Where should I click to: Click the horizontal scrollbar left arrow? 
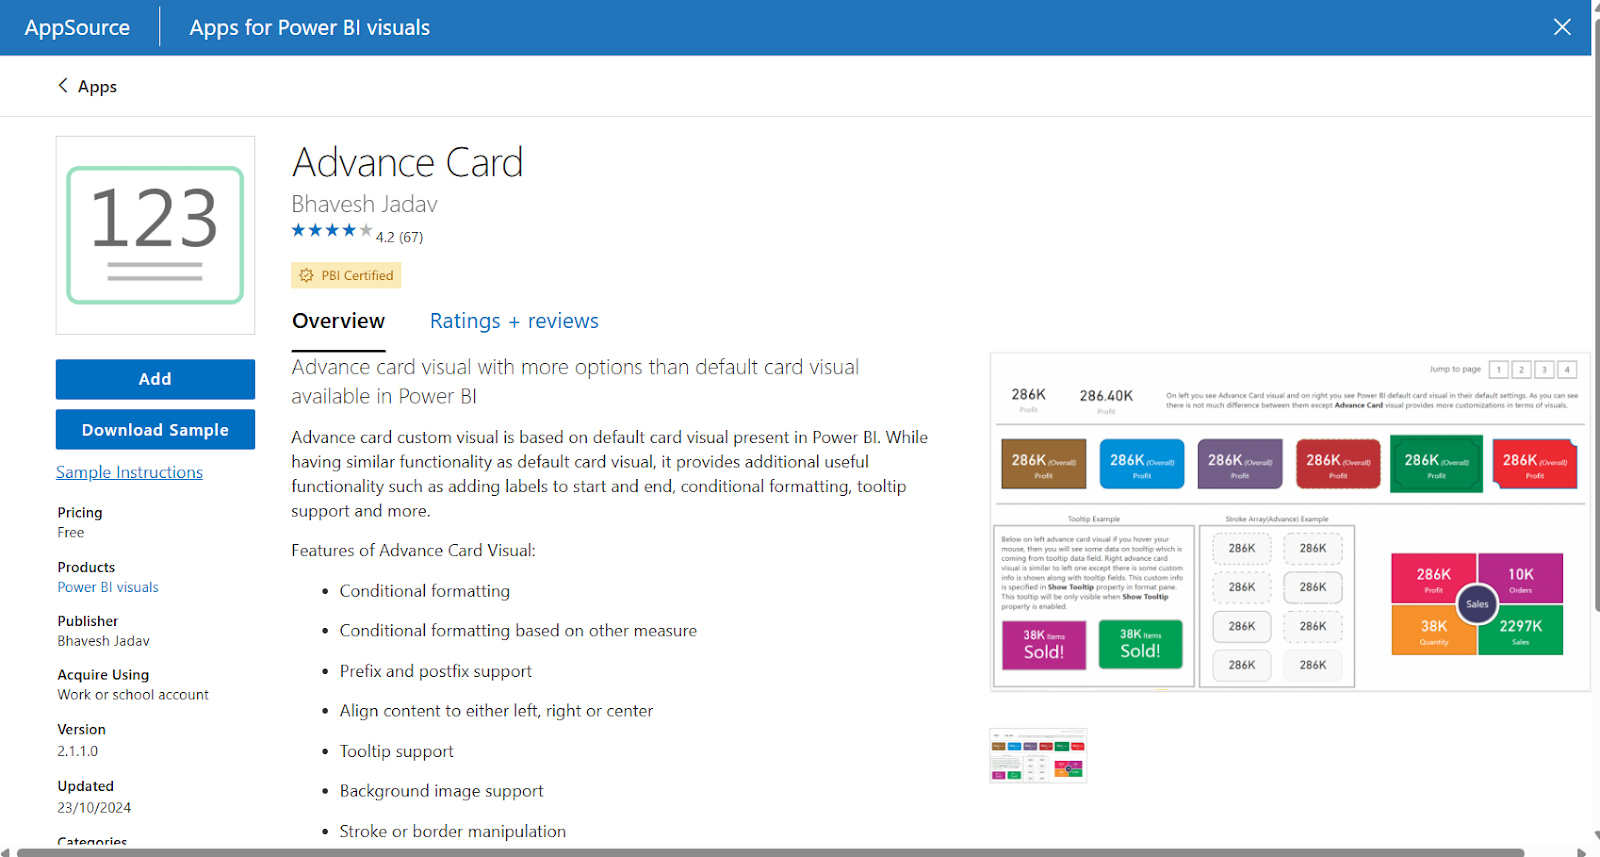(x=6, y=852)
